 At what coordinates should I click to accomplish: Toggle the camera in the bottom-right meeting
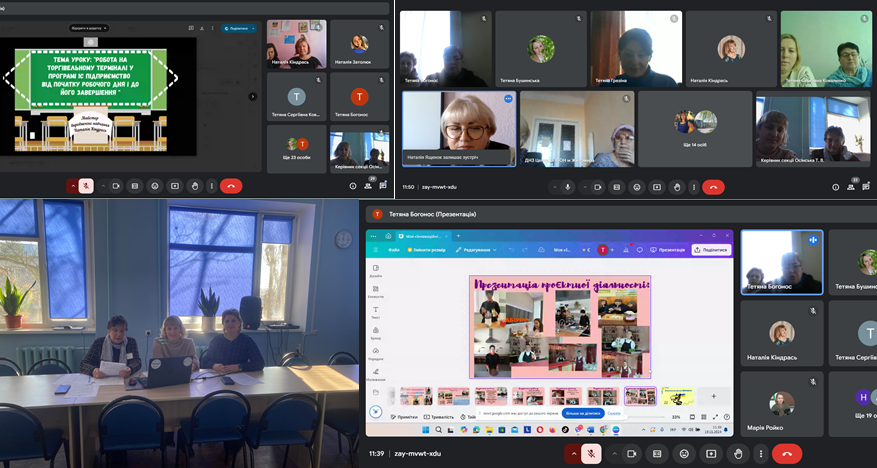click(630, 453)
